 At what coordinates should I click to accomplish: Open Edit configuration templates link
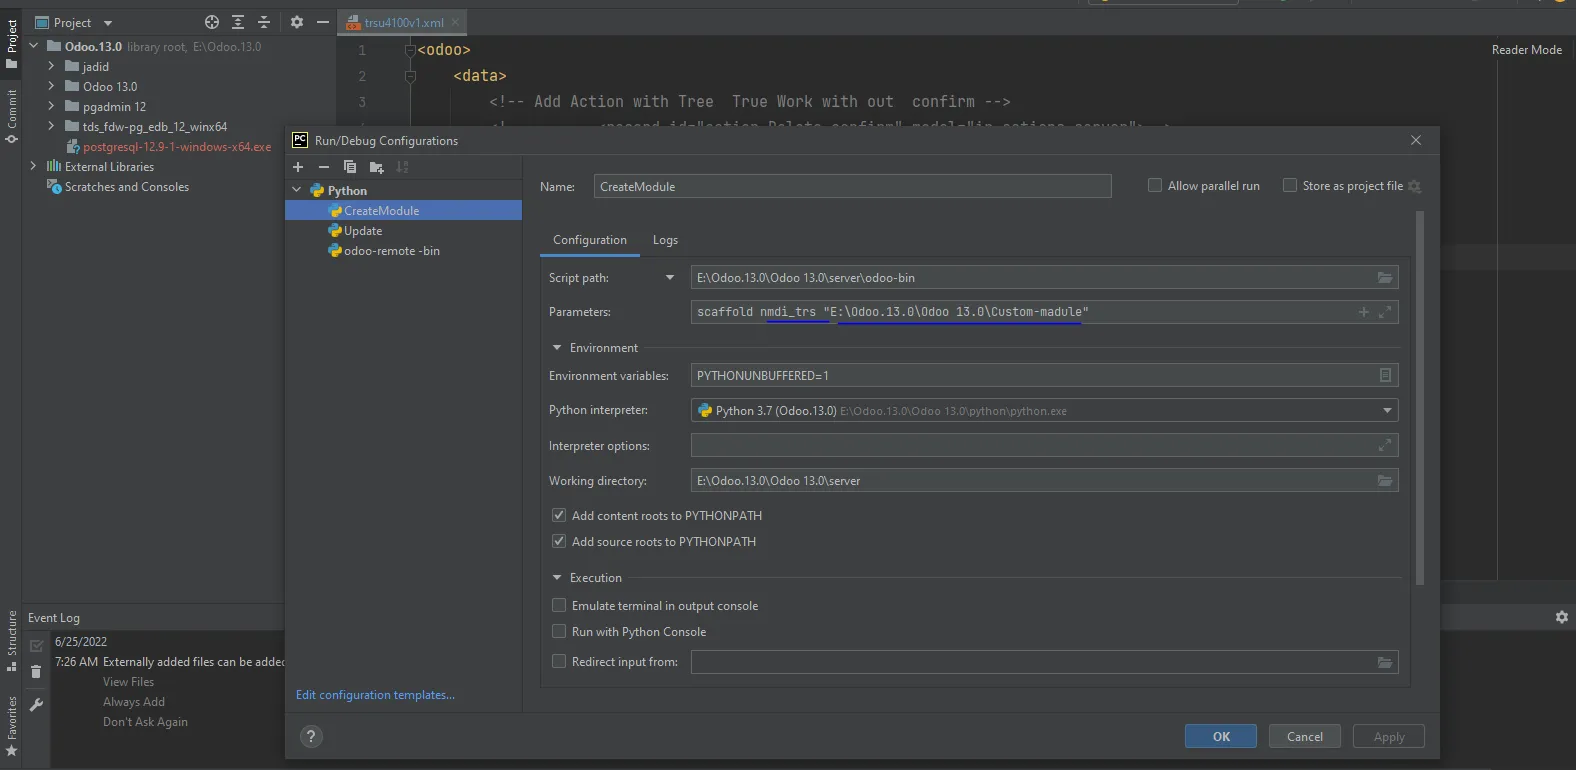point(375,695)
